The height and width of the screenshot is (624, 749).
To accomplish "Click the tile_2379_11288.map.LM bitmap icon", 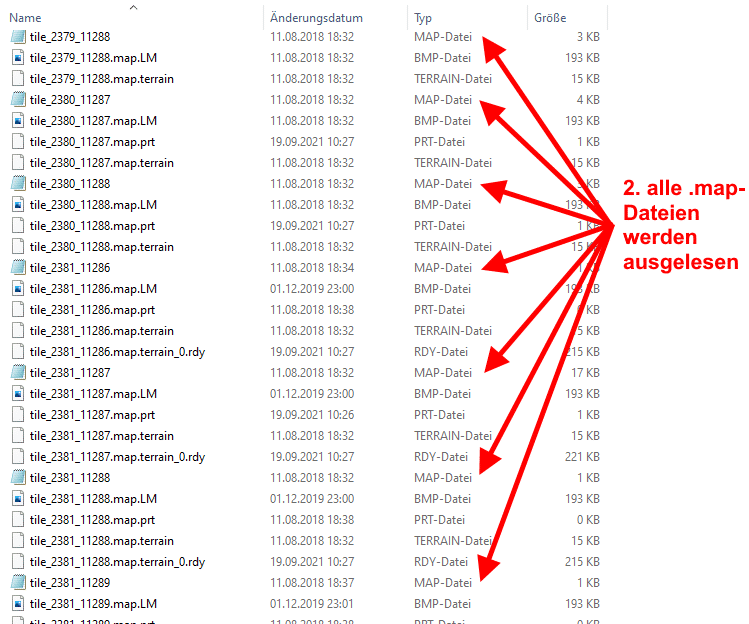I will tap(17, 58).
